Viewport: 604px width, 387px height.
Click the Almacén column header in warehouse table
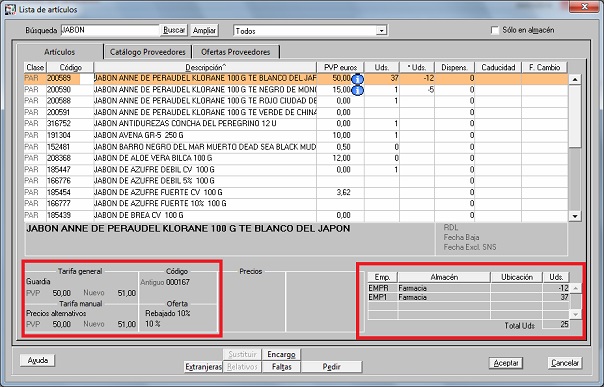[444, 277]
